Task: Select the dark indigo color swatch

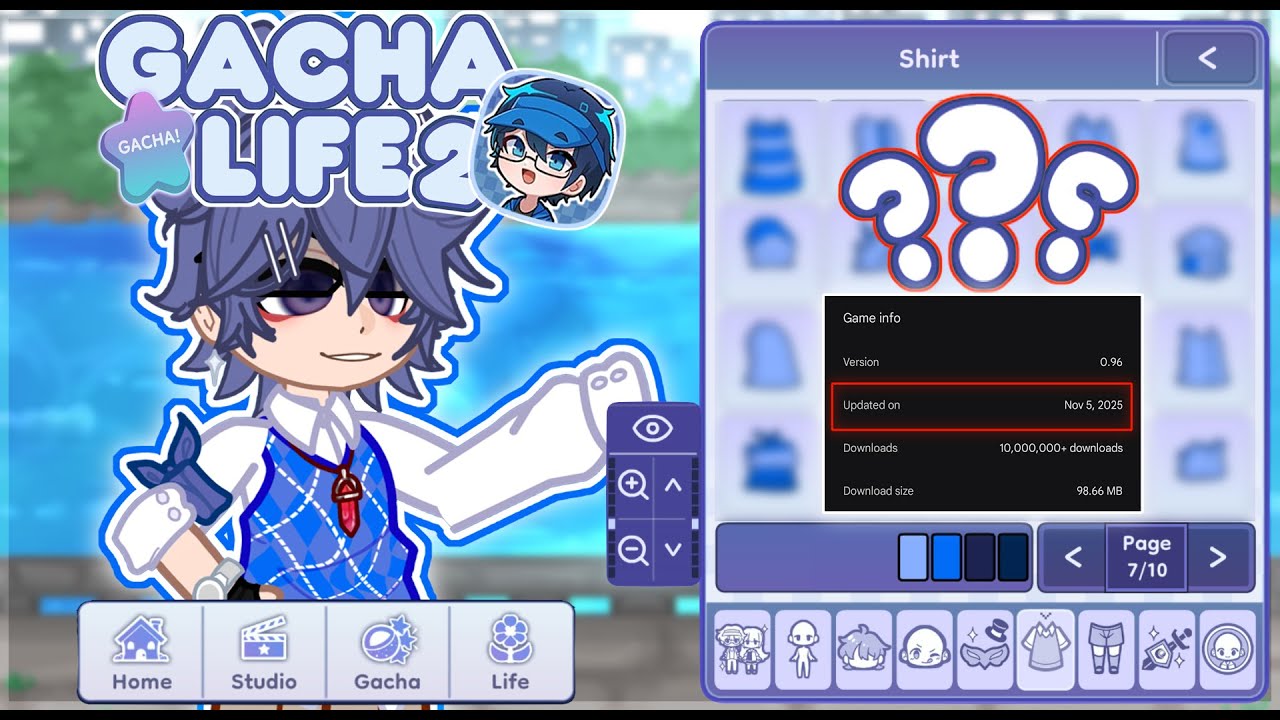Action: pos(980,557)
